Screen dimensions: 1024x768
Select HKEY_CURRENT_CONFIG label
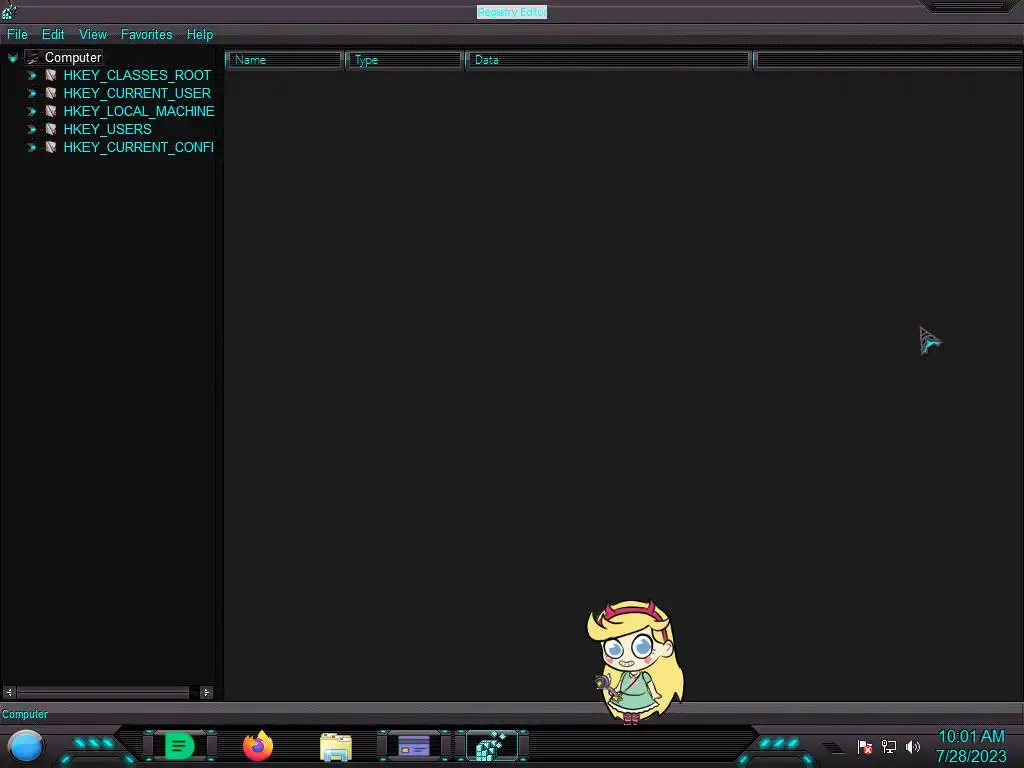(138, 147)
